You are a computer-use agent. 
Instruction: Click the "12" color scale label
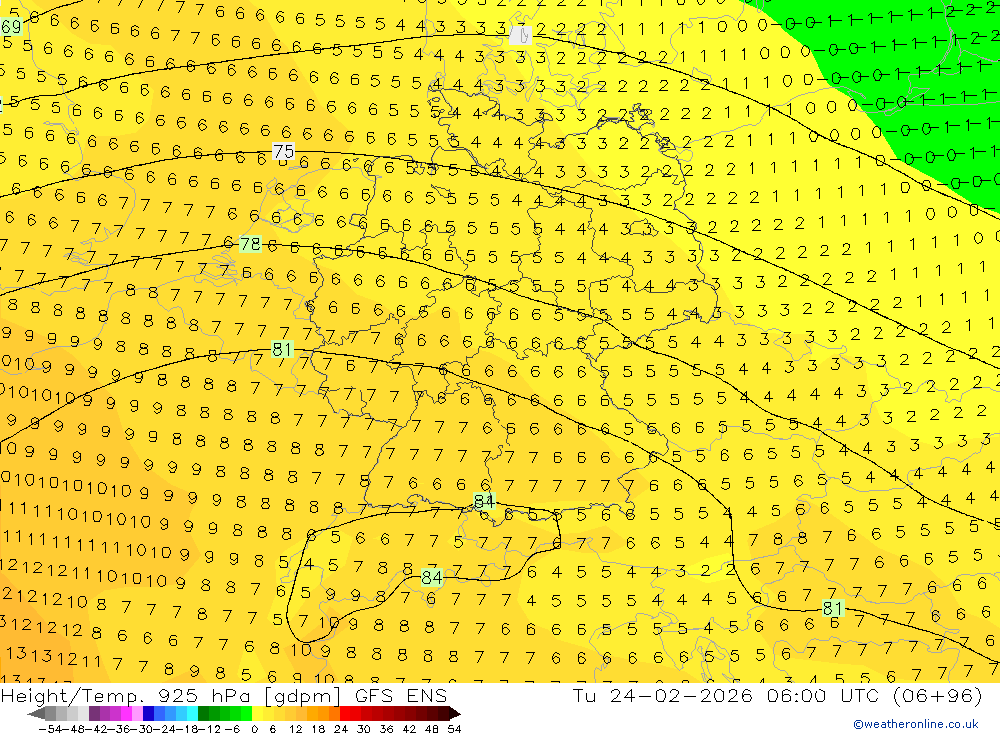(295, 729)
